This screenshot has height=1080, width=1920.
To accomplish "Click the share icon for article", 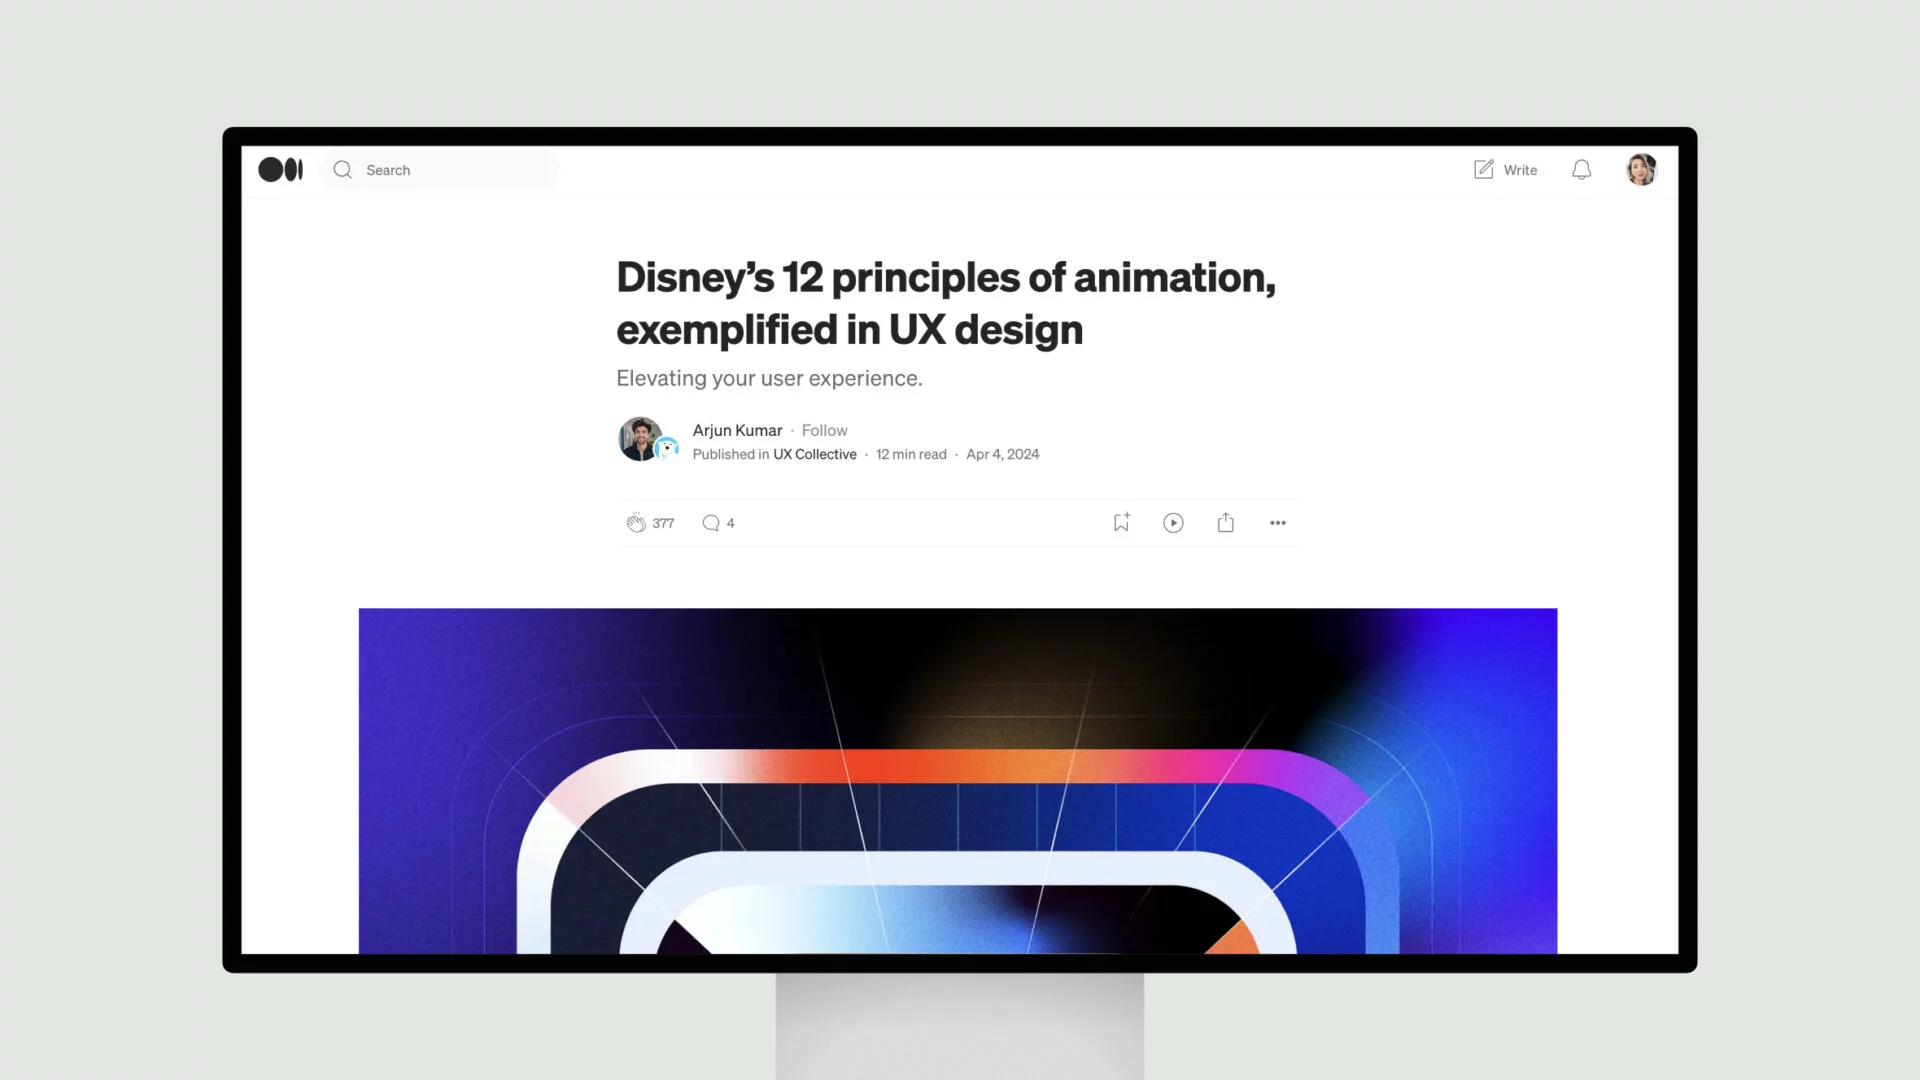I will tap(1225, 522).
